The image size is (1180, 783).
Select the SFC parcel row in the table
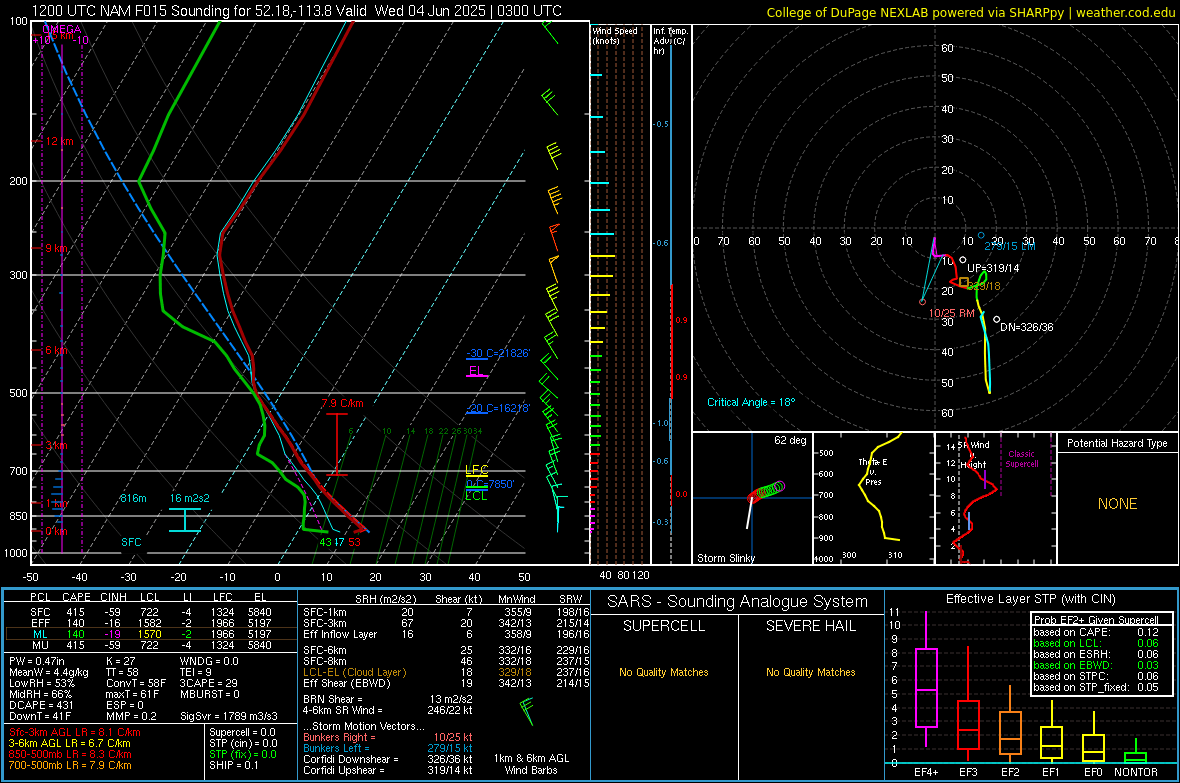pyautogui.click(x=151, y=612)
